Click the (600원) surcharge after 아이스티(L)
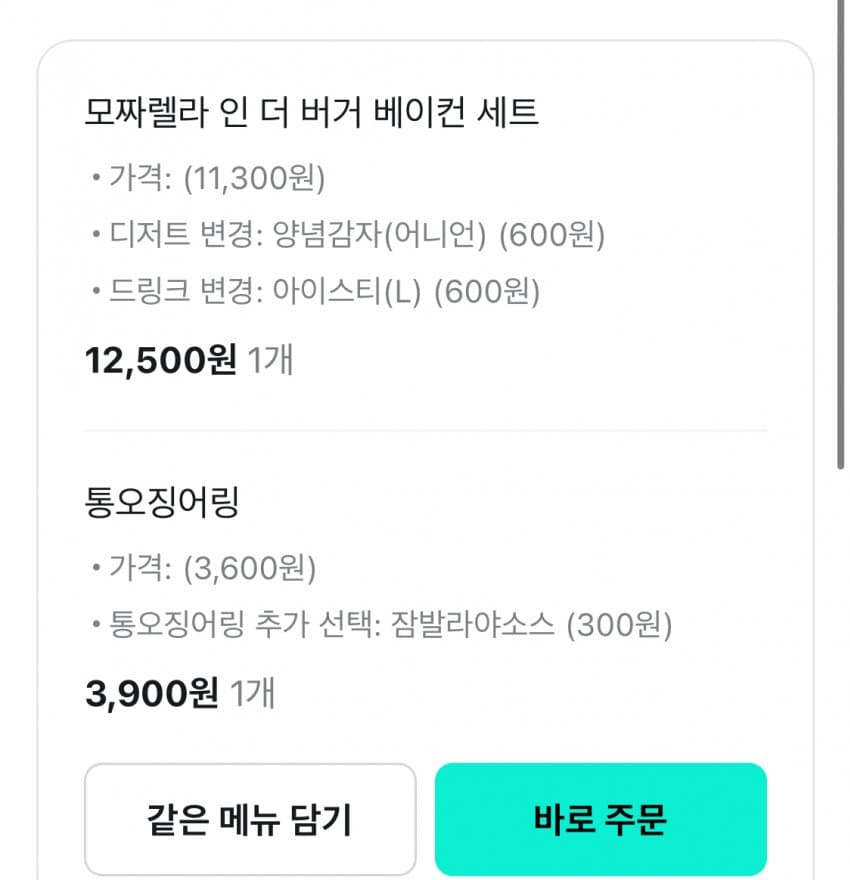Image resolution: width=850 pixels, height=880 pixels. tap(487, 293)
